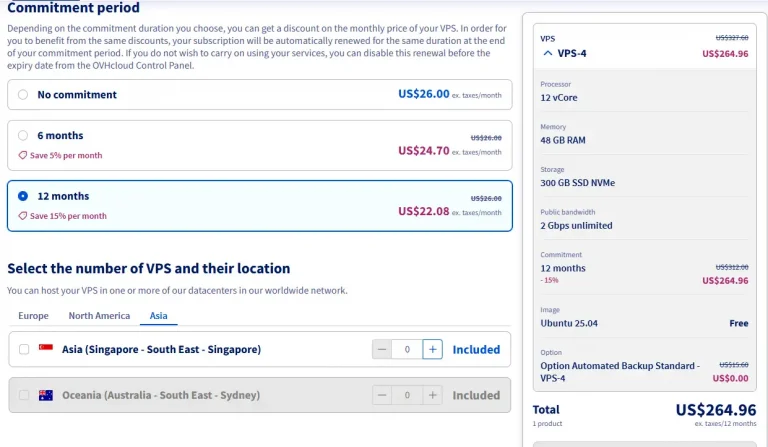Decrease Sydney VPS quantity with minus

pos(382,395)
